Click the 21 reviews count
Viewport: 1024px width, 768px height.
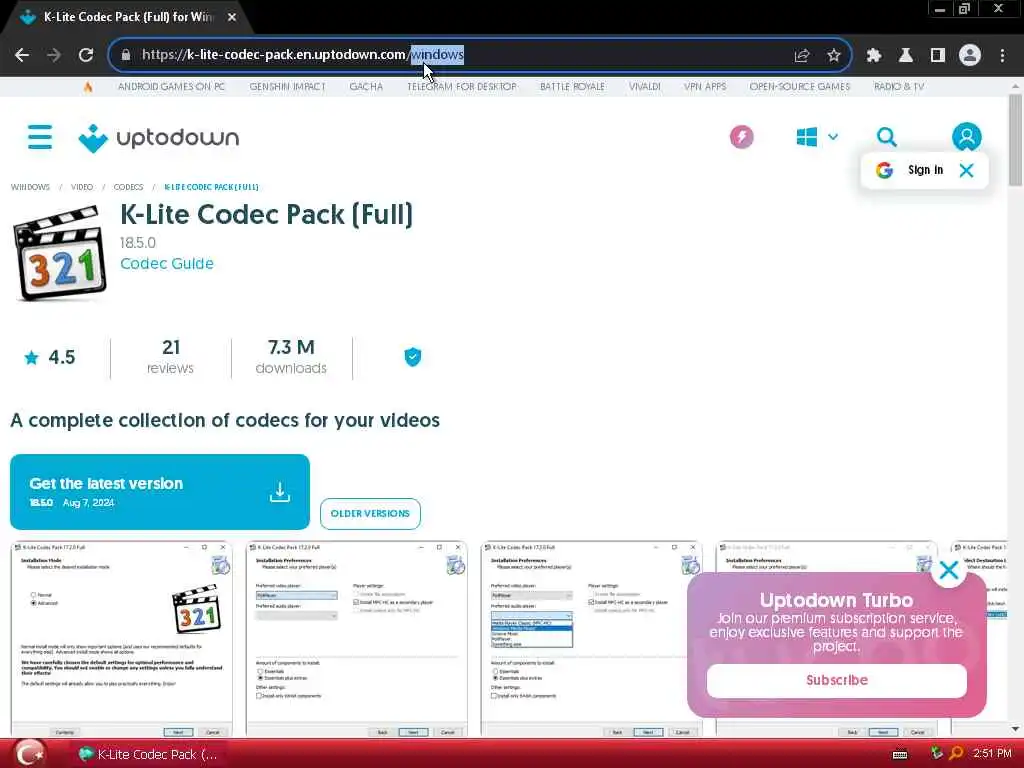pyautogui.click(x=170, y=357)
